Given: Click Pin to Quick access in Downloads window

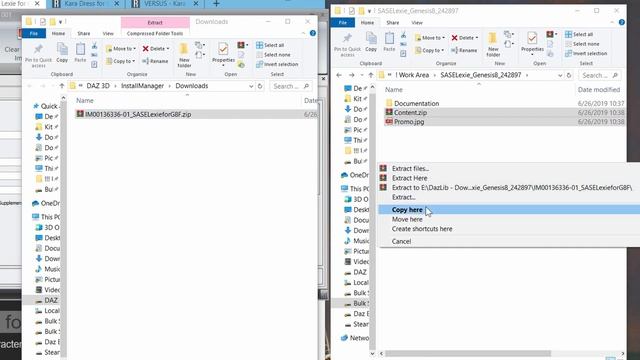Looking at the screenshot, I should pyautogui.click(x=38, y=56).
